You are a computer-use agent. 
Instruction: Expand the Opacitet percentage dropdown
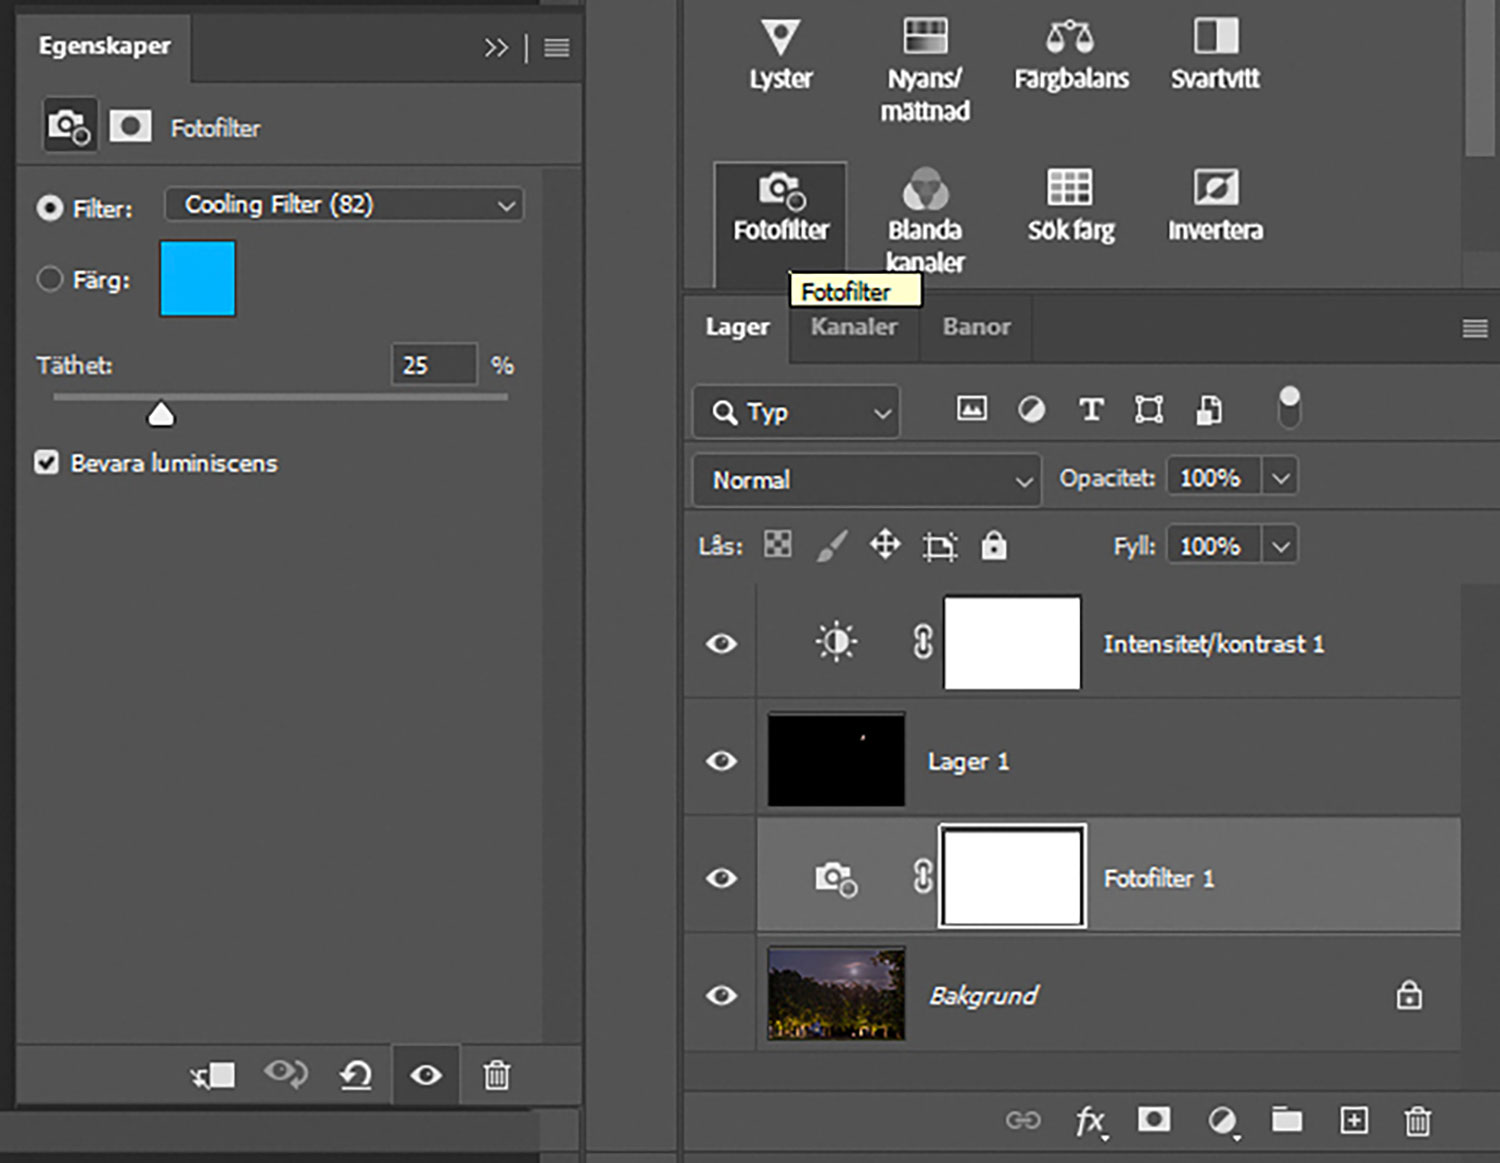(1281, 478)
